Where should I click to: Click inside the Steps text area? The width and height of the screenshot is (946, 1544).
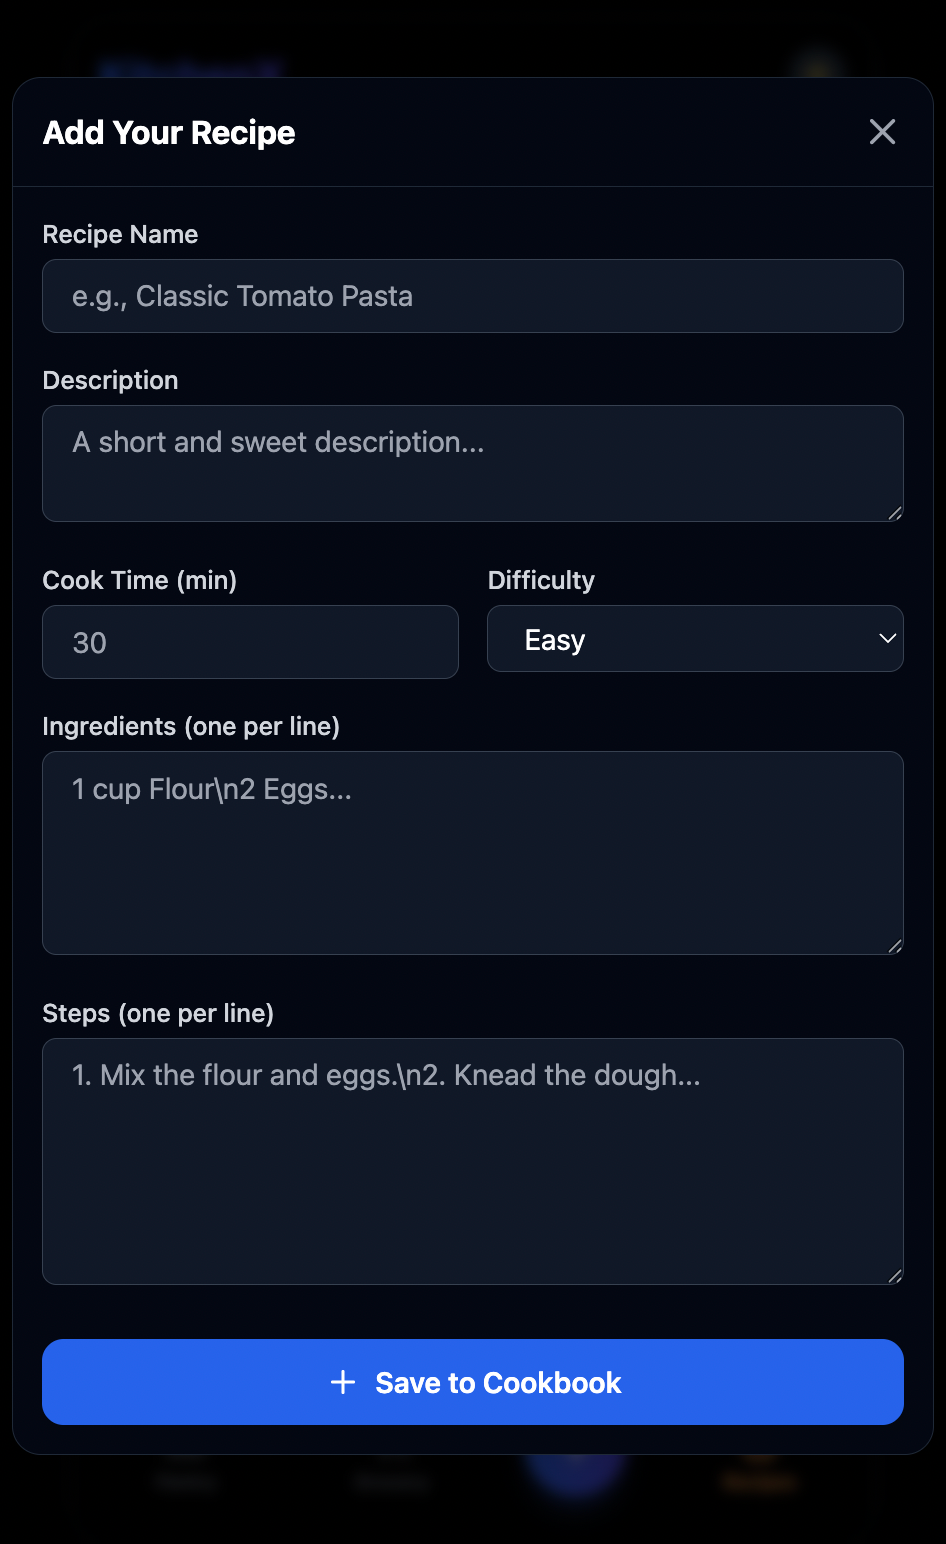[473, 1161]
